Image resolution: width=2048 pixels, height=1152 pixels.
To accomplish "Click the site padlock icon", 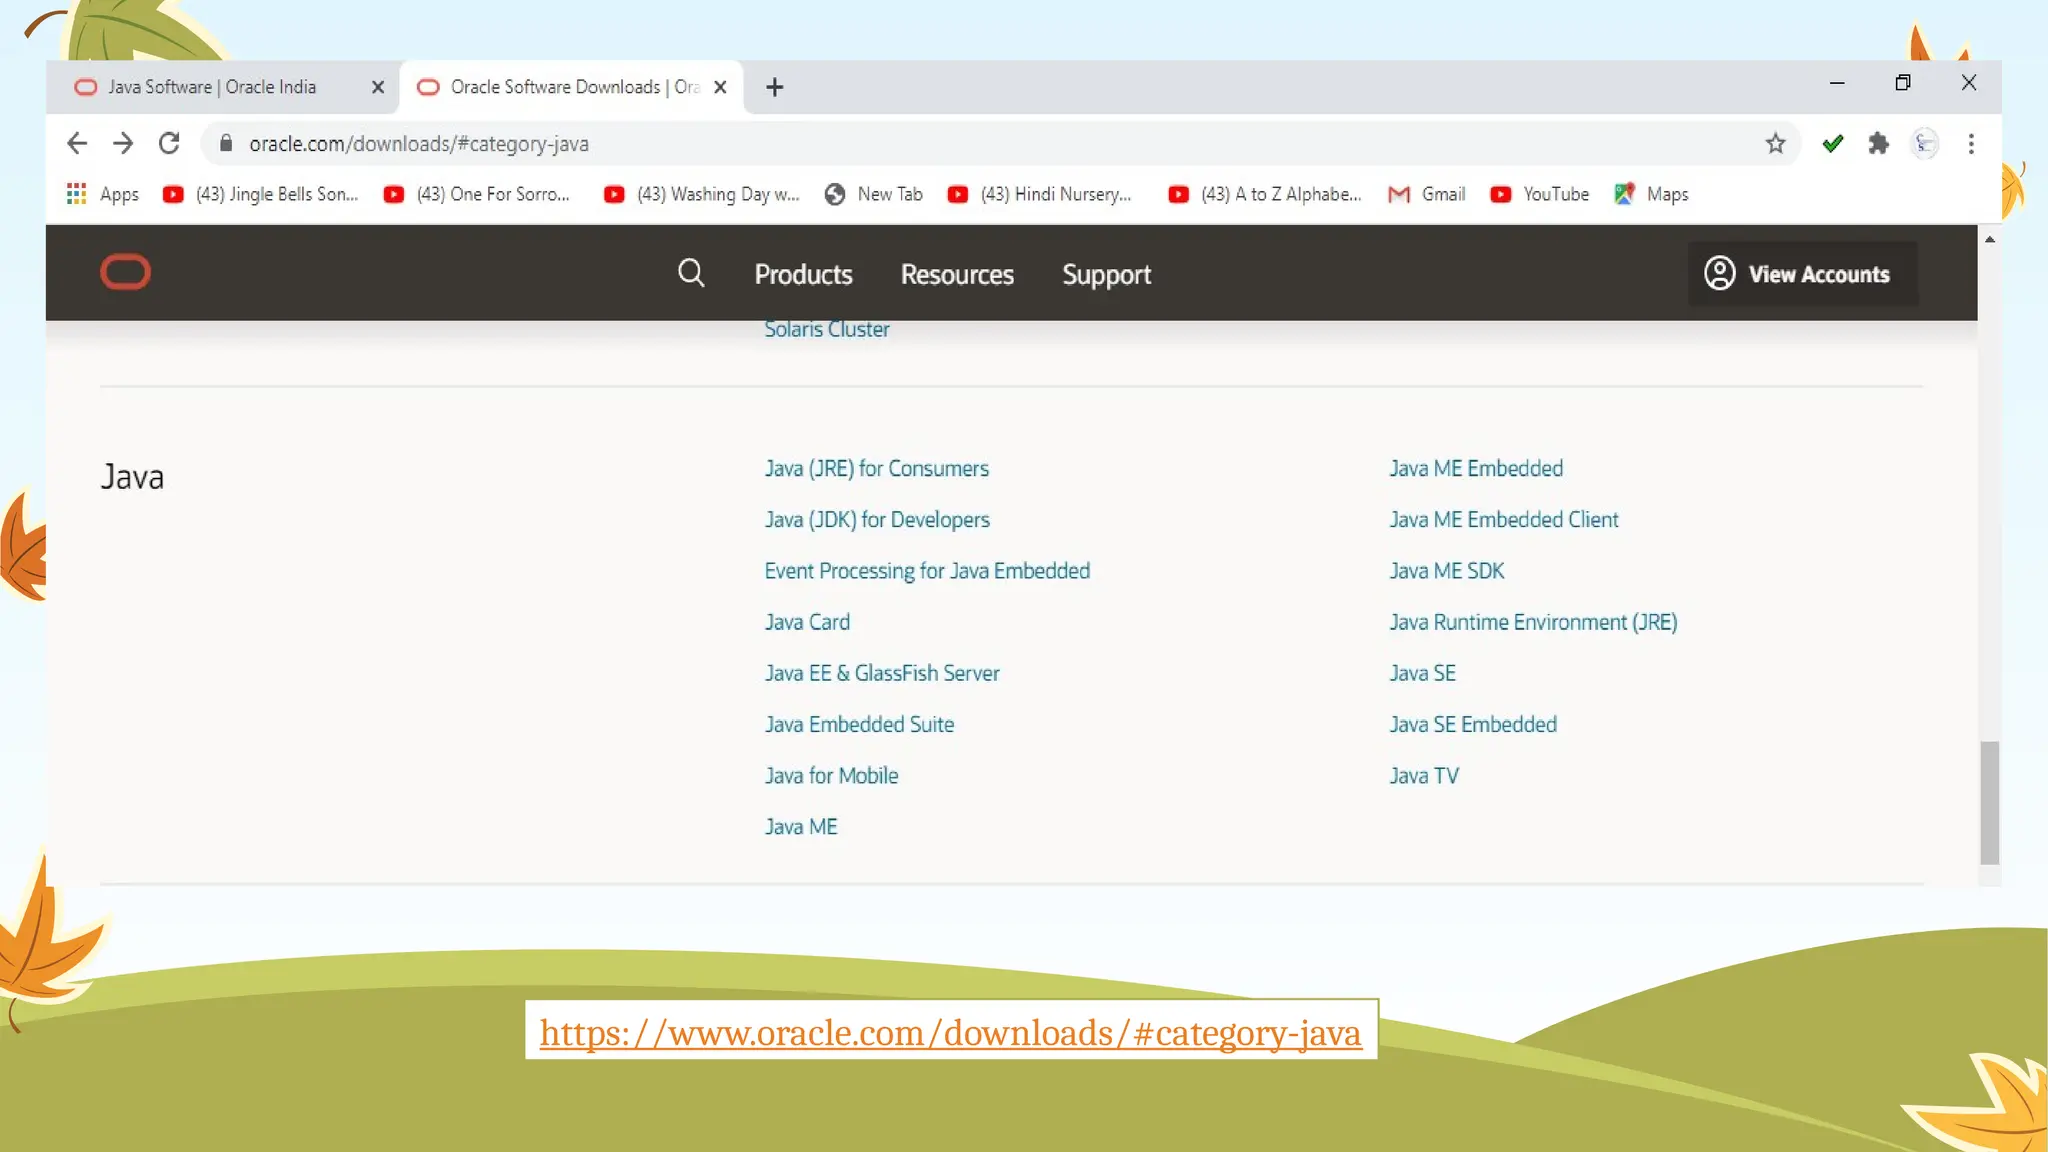I will click(226, 144).
